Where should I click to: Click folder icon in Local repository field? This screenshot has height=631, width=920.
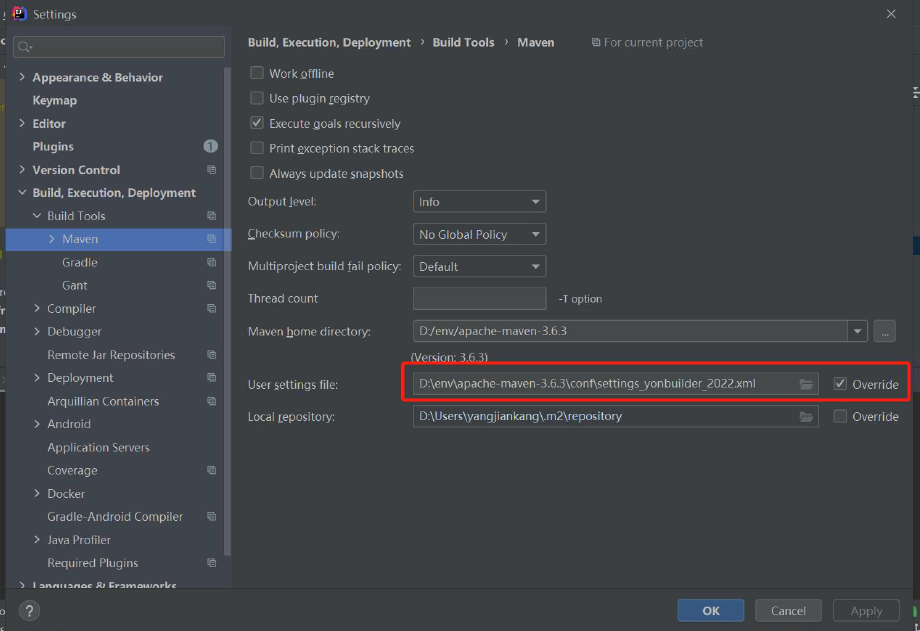pyautogui.click(x=806, y=416)
